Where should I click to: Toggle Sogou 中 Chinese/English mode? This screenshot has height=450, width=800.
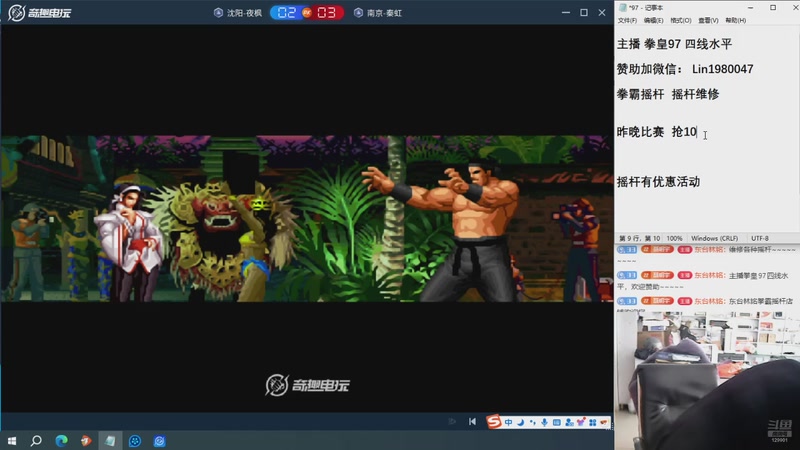(509, 422)
